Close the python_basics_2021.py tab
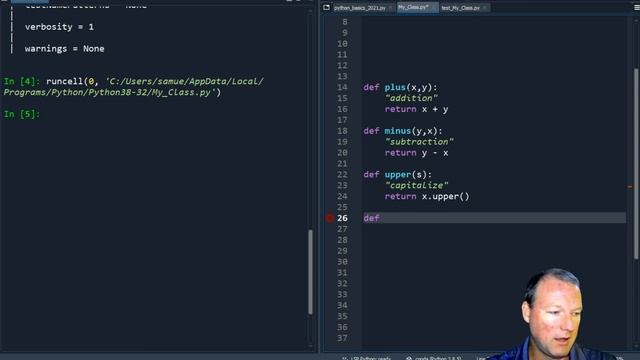The image size is (640, 360). point(391,8)
